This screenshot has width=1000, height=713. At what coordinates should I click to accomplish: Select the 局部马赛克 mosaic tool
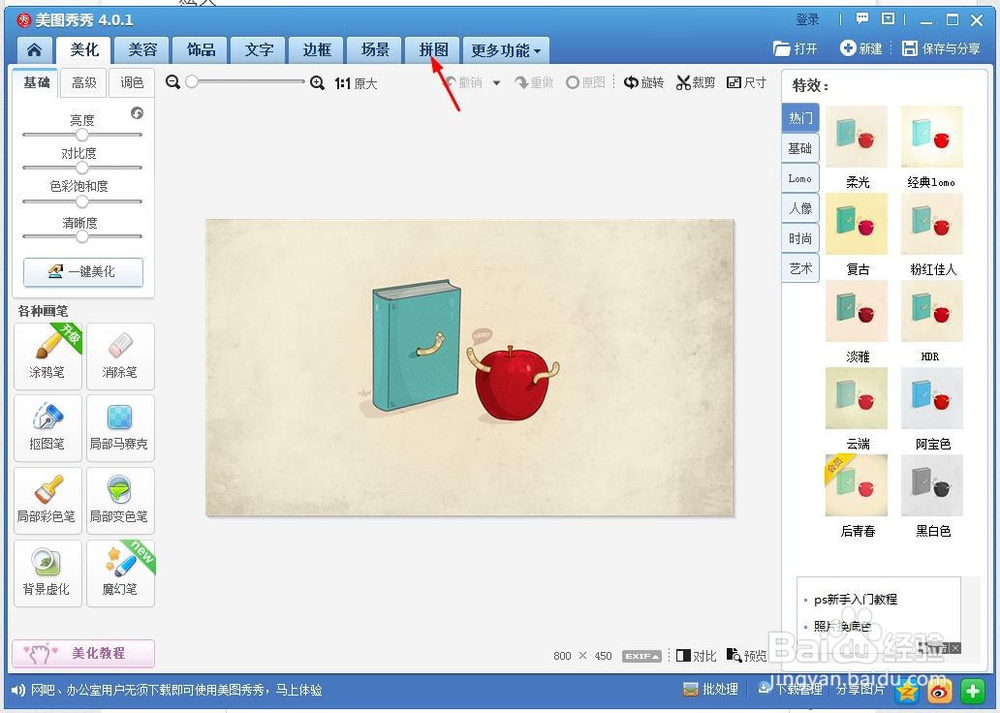pos(121,428)
